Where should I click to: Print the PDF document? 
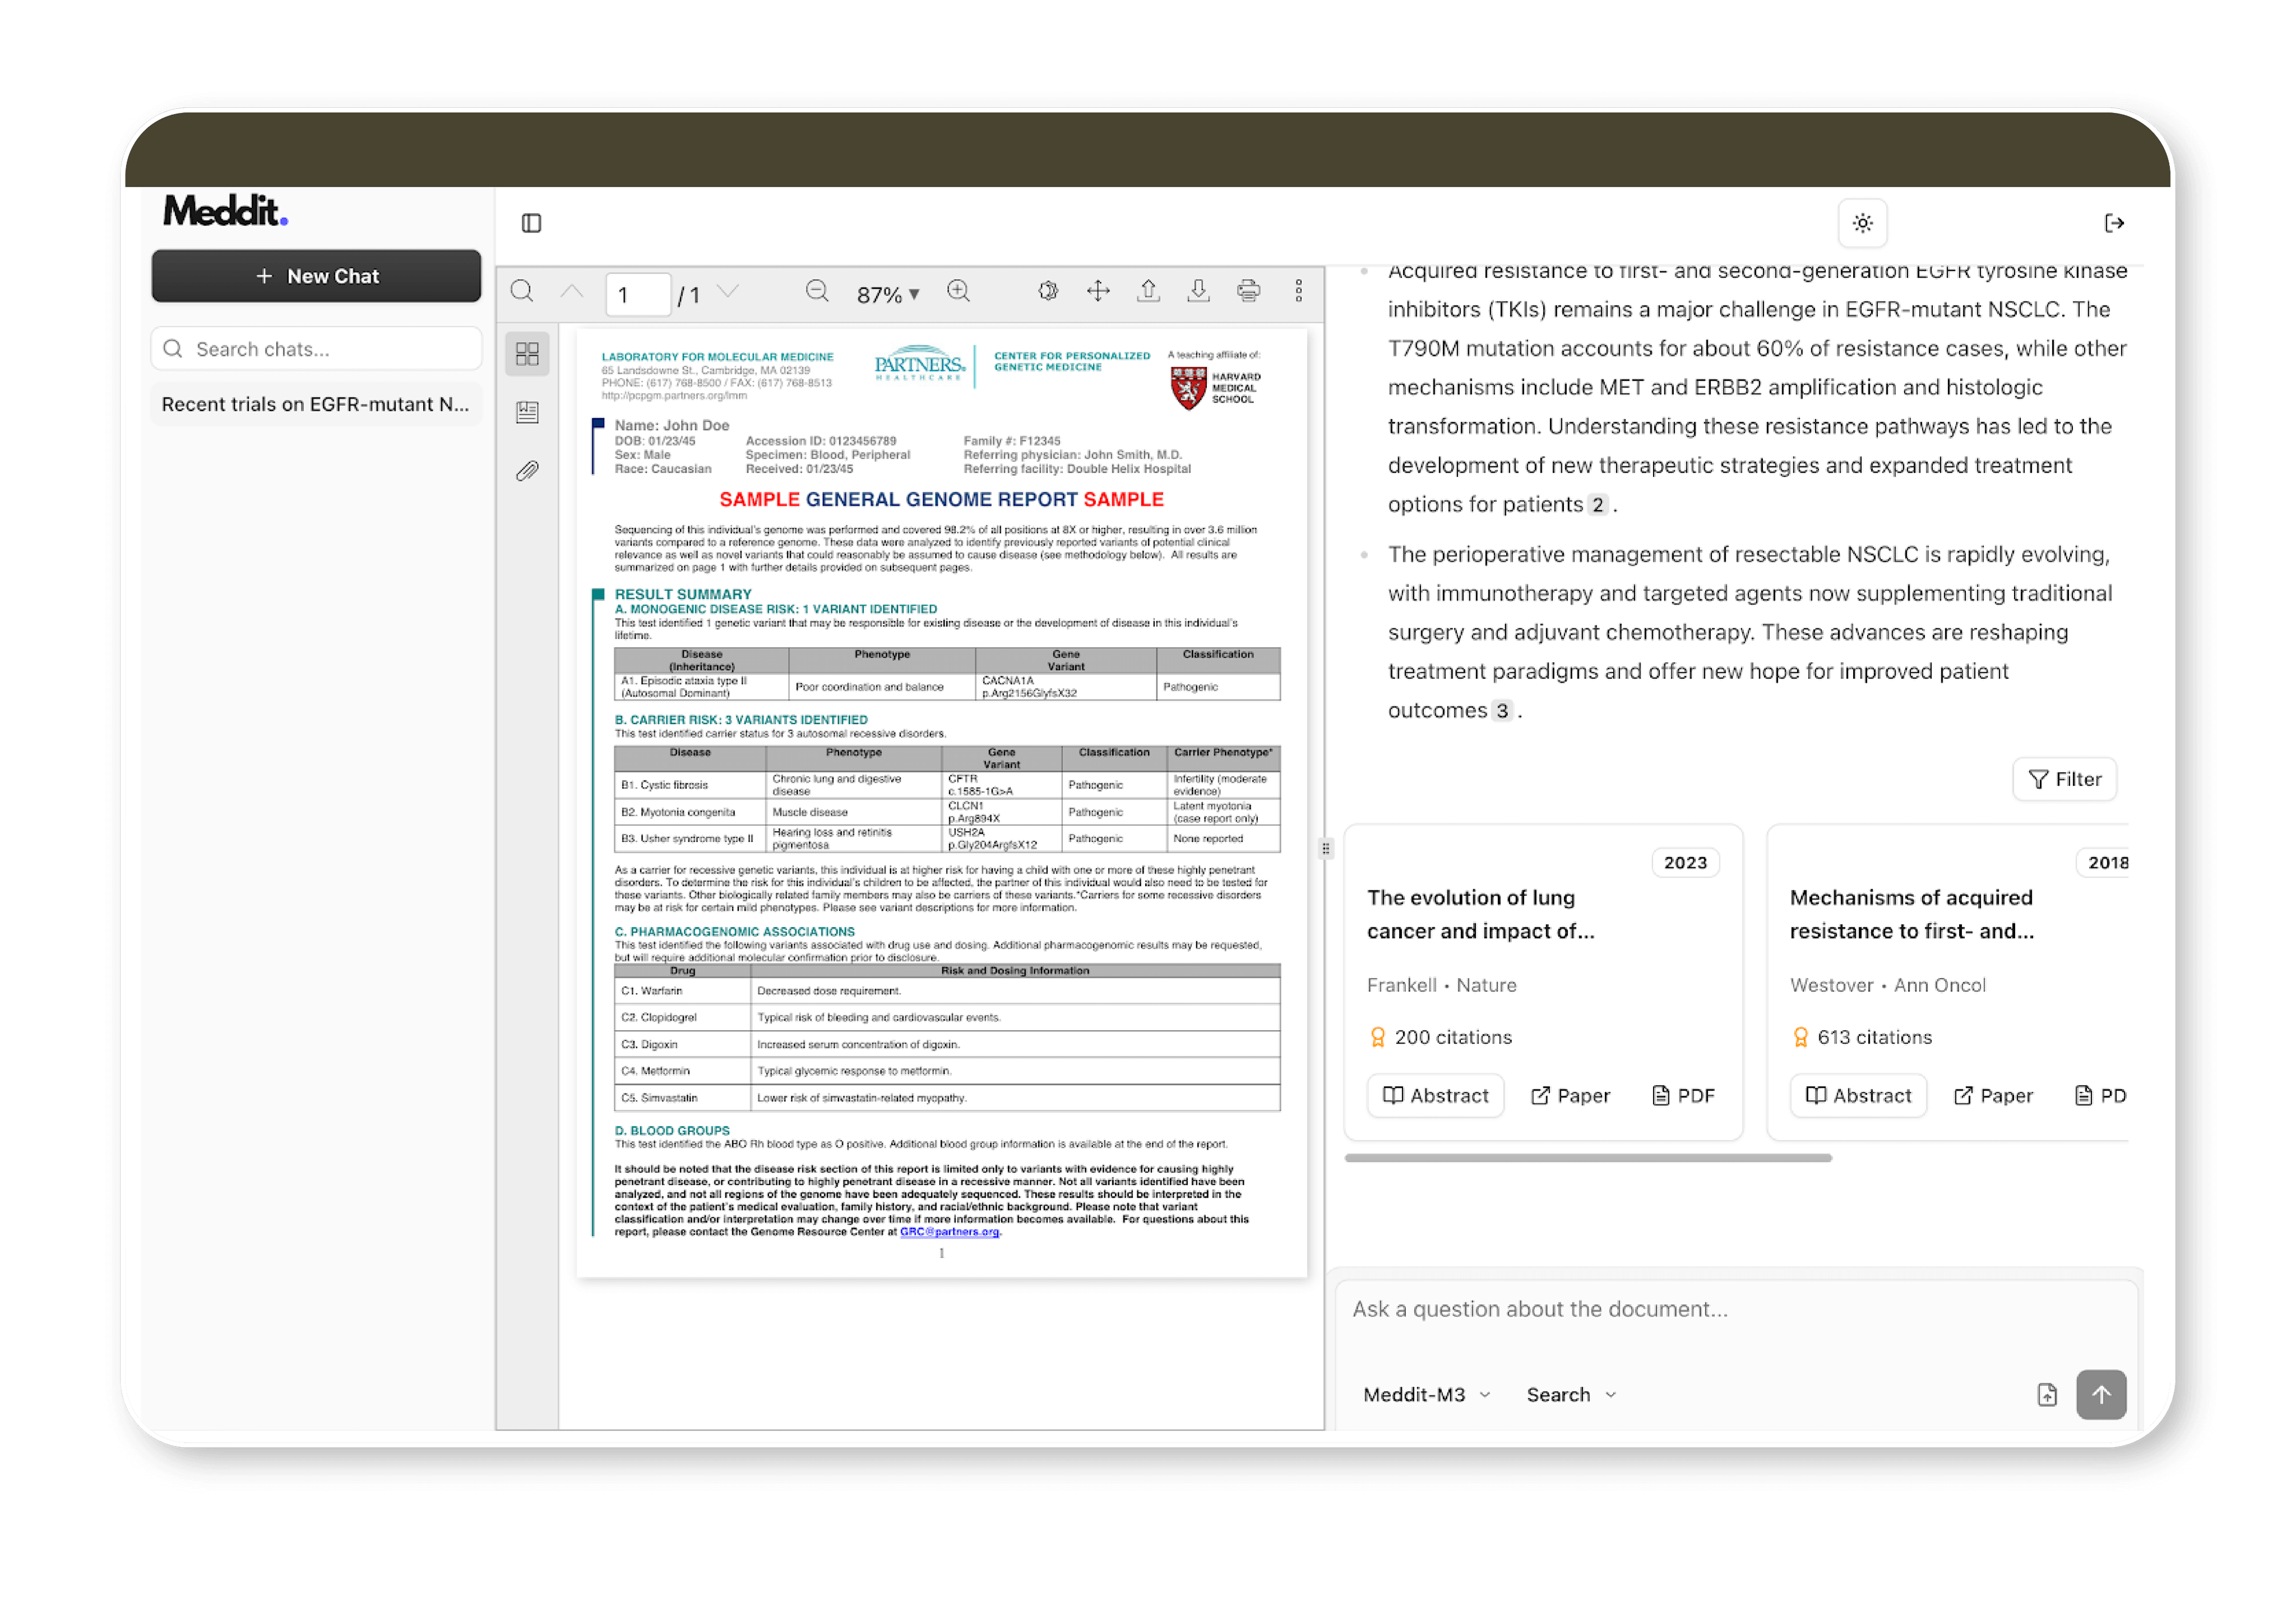point(1248,292)
